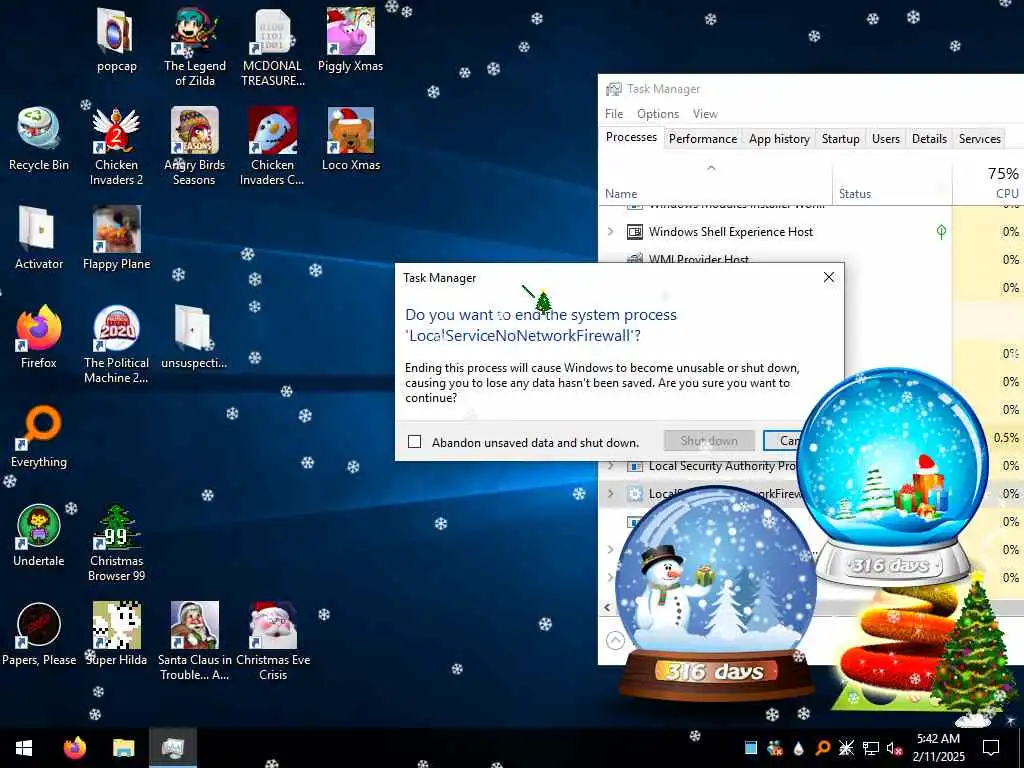Screen dimensions: 1024x768
Task: Sort processes by the CPU column
Action: (x=988, y=183)
